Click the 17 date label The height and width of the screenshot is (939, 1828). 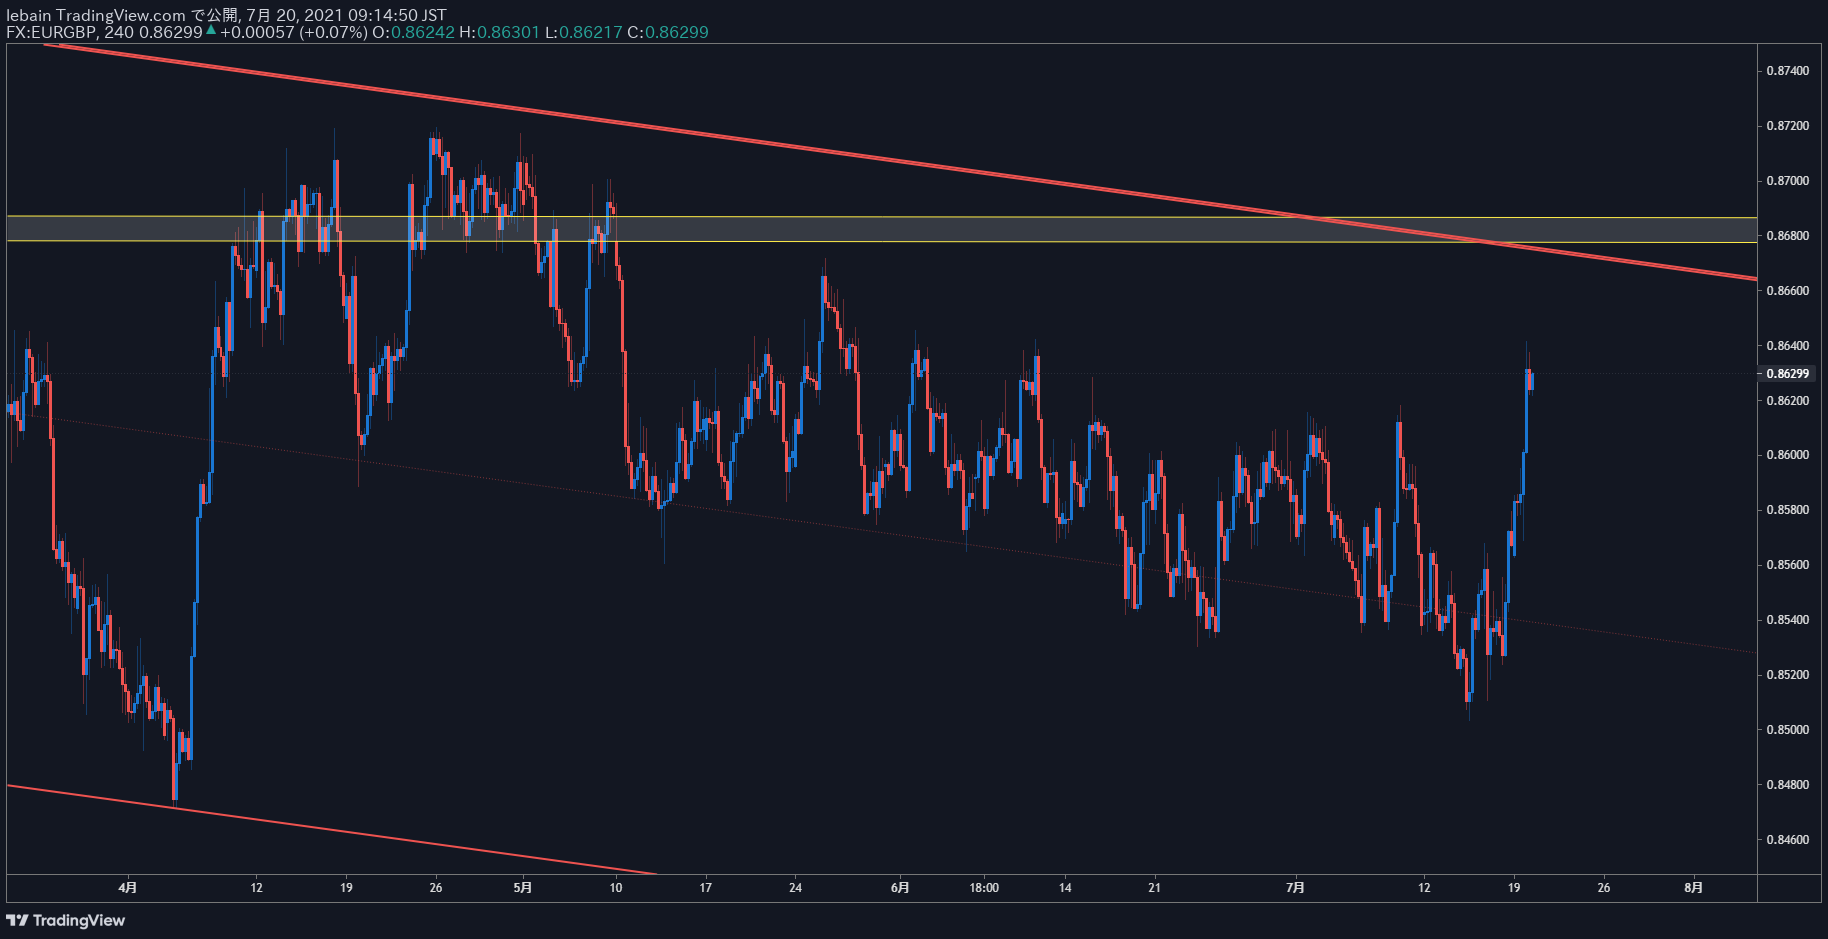(706, 888)
